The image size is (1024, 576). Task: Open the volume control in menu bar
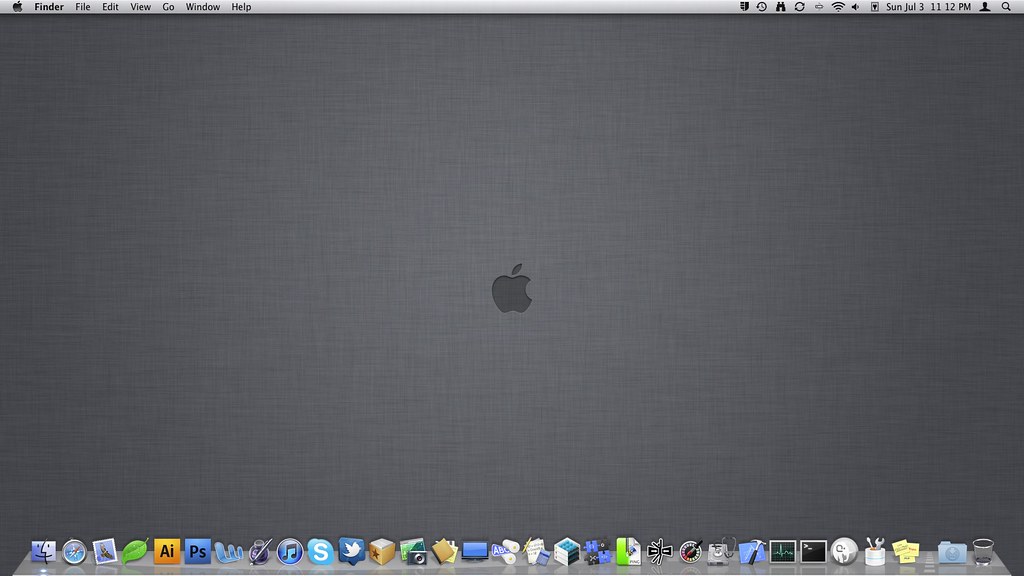click(x=856, y=7)
